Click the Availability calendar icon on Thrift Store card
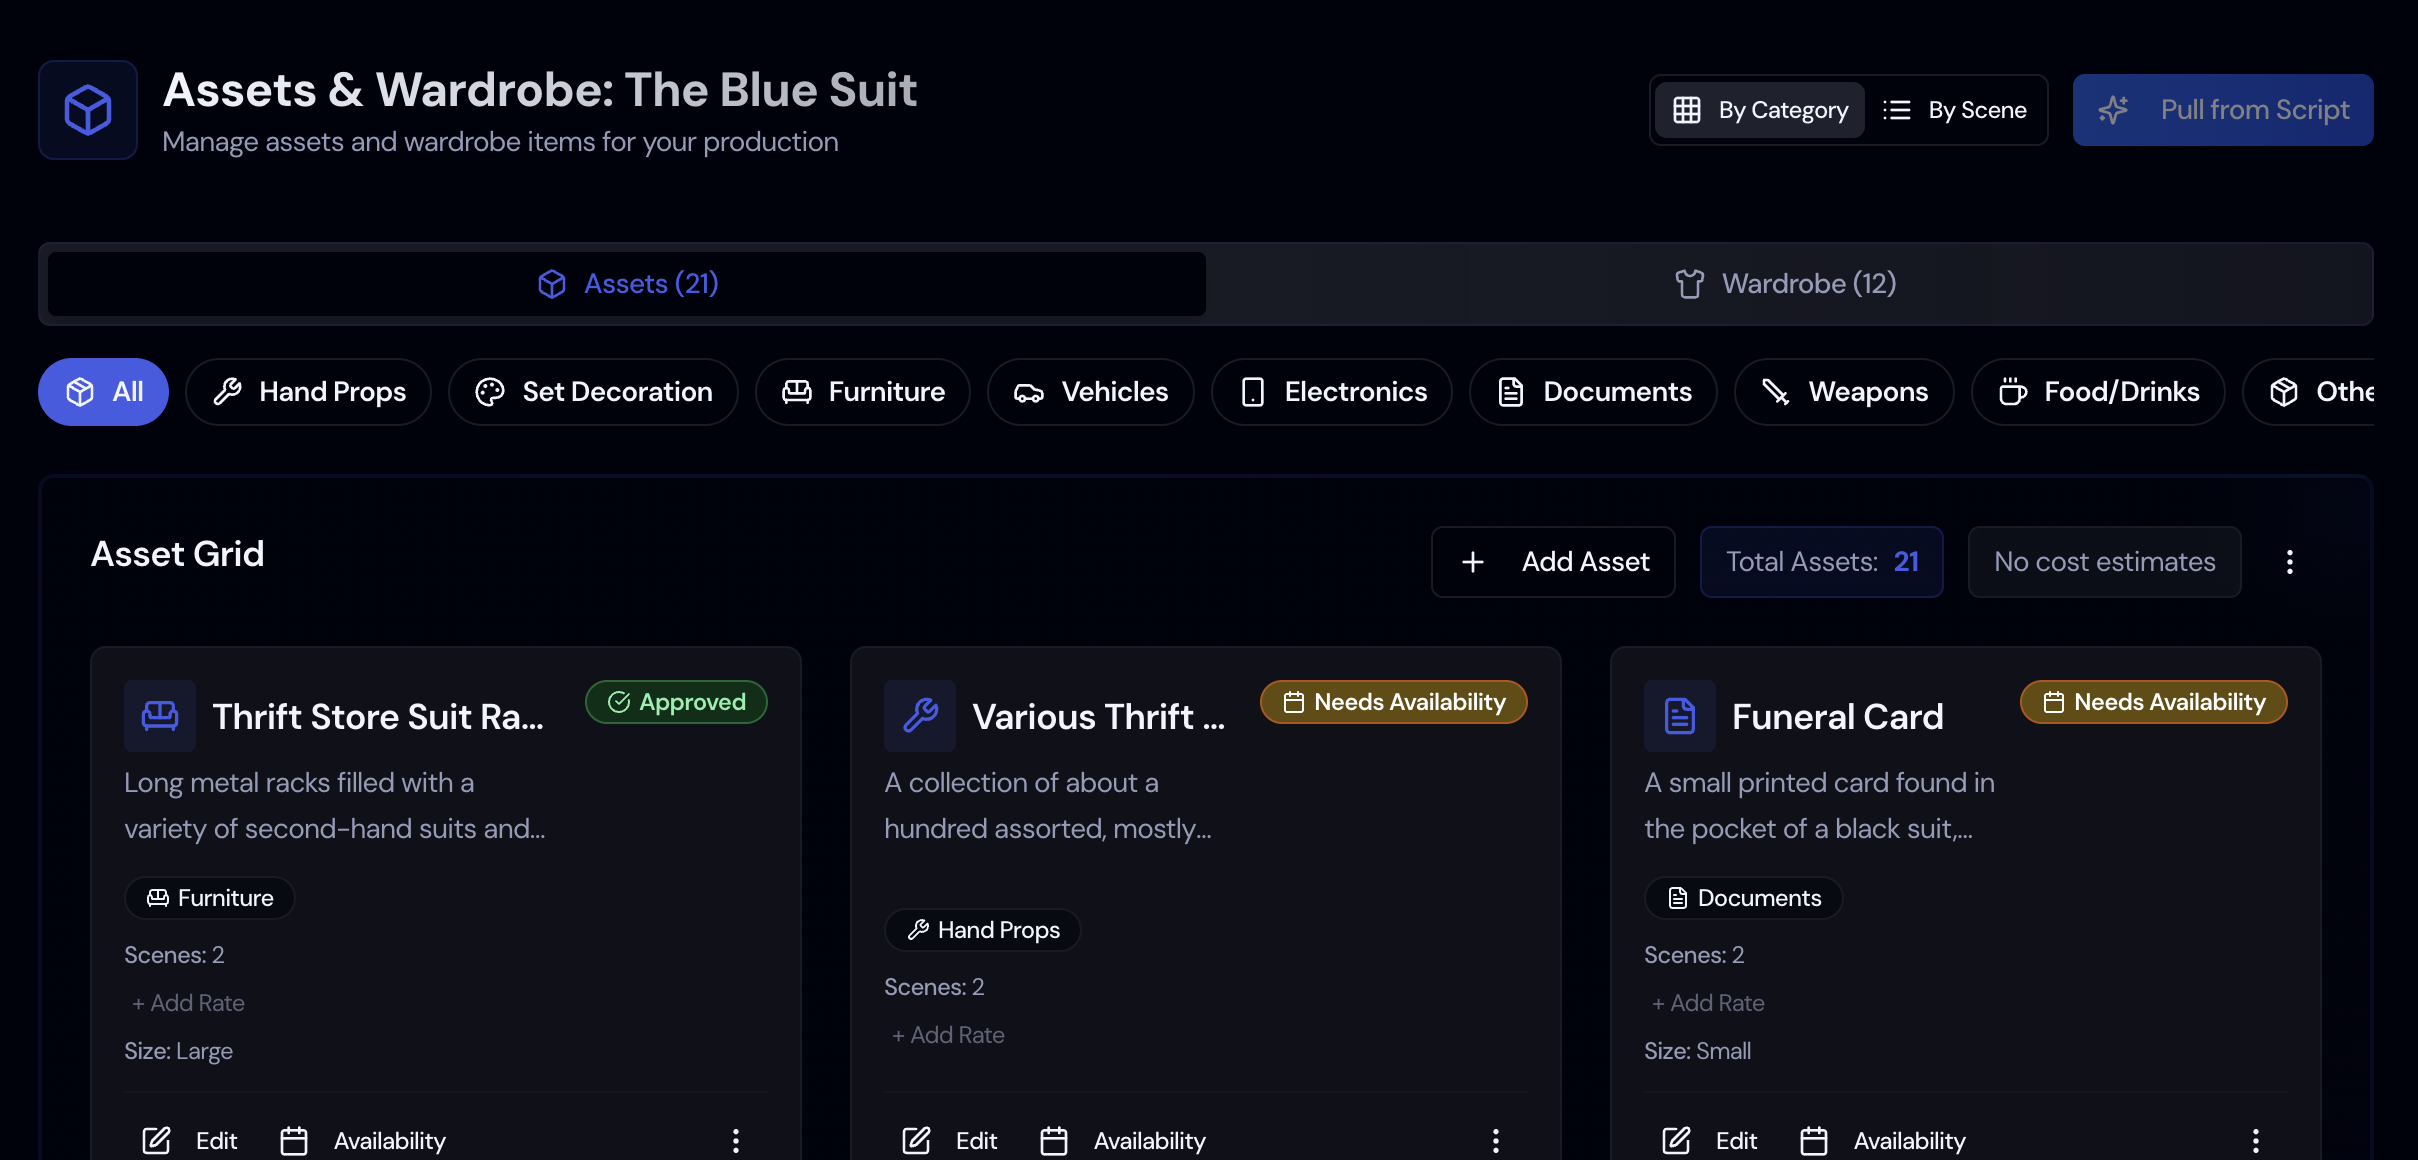The image size is (2418, 1160). tap(294, 1140)
